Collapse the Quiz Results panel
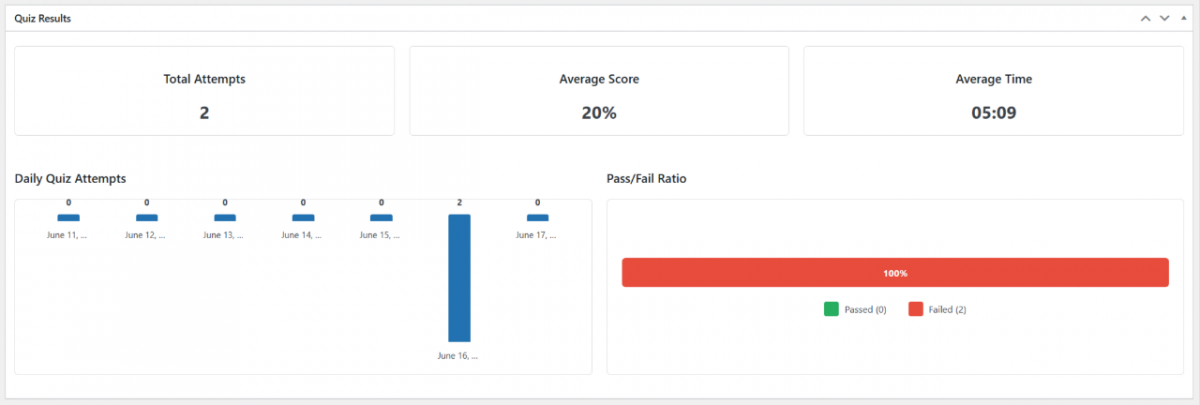The height and width of the screenshot is (405, 1200). pyautogui.click(x=1183, y=18)
